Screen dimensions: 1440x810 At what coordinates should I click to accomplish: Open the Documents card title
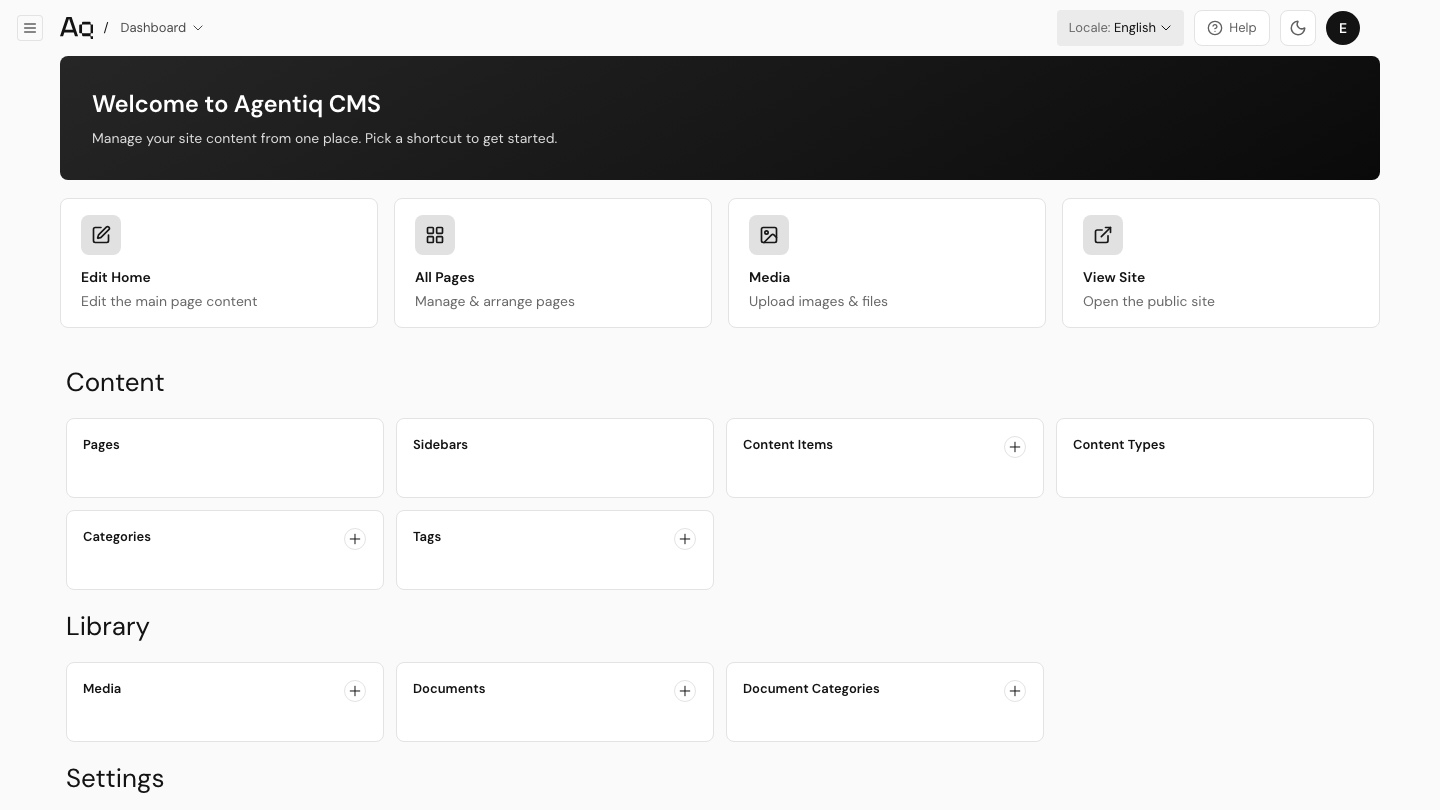[x=449, y=689]
